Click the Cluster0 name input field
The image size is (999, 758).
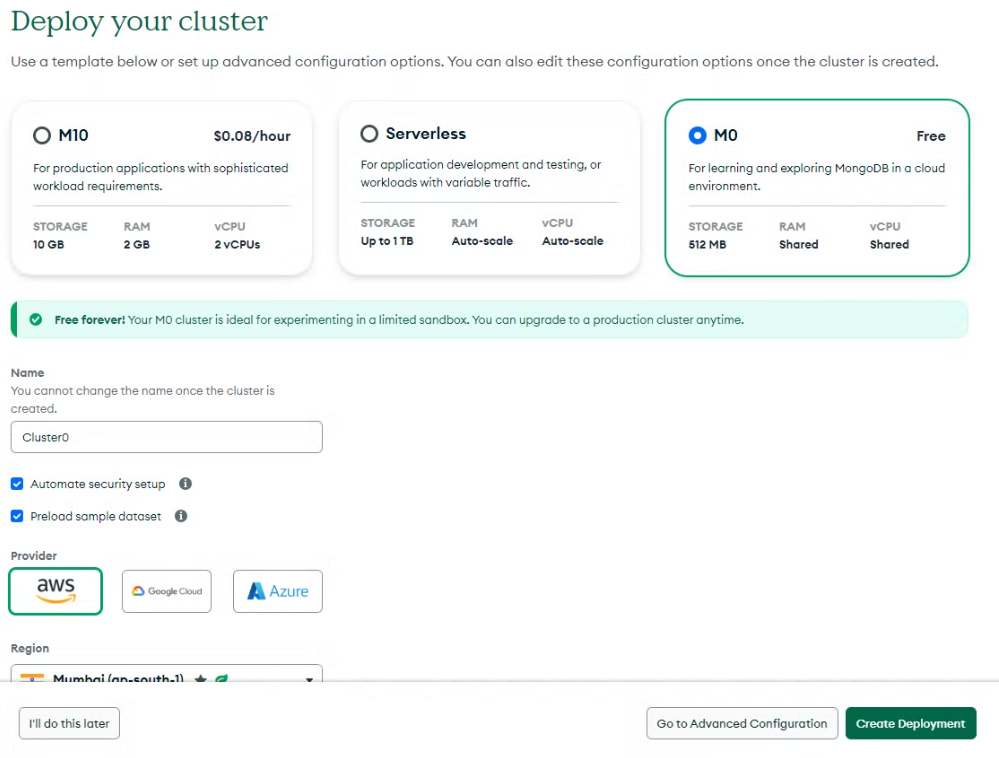click(x=166, y=437)
